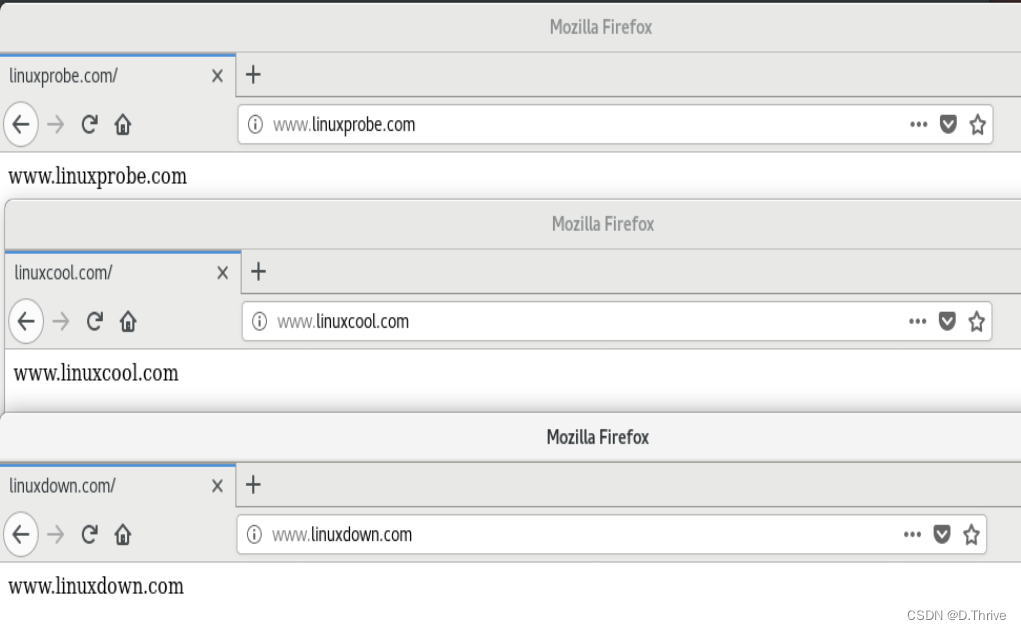This screenshot has width=1021, height=630.
Task: Save linuxcool.com page to Pocket
Action: (x=947, y=321)
